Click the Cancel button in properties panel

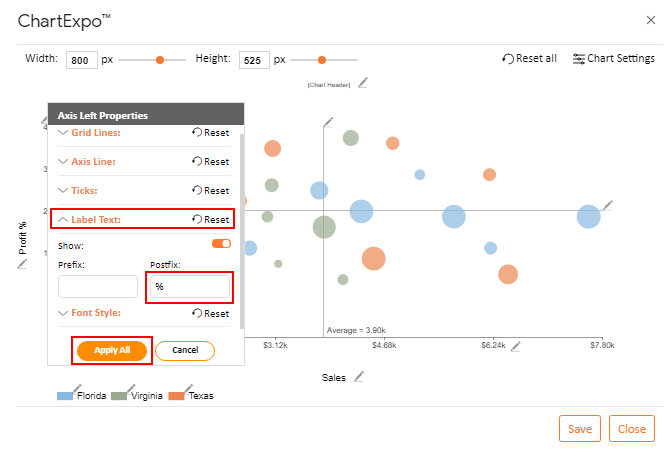tap(185, 350)
